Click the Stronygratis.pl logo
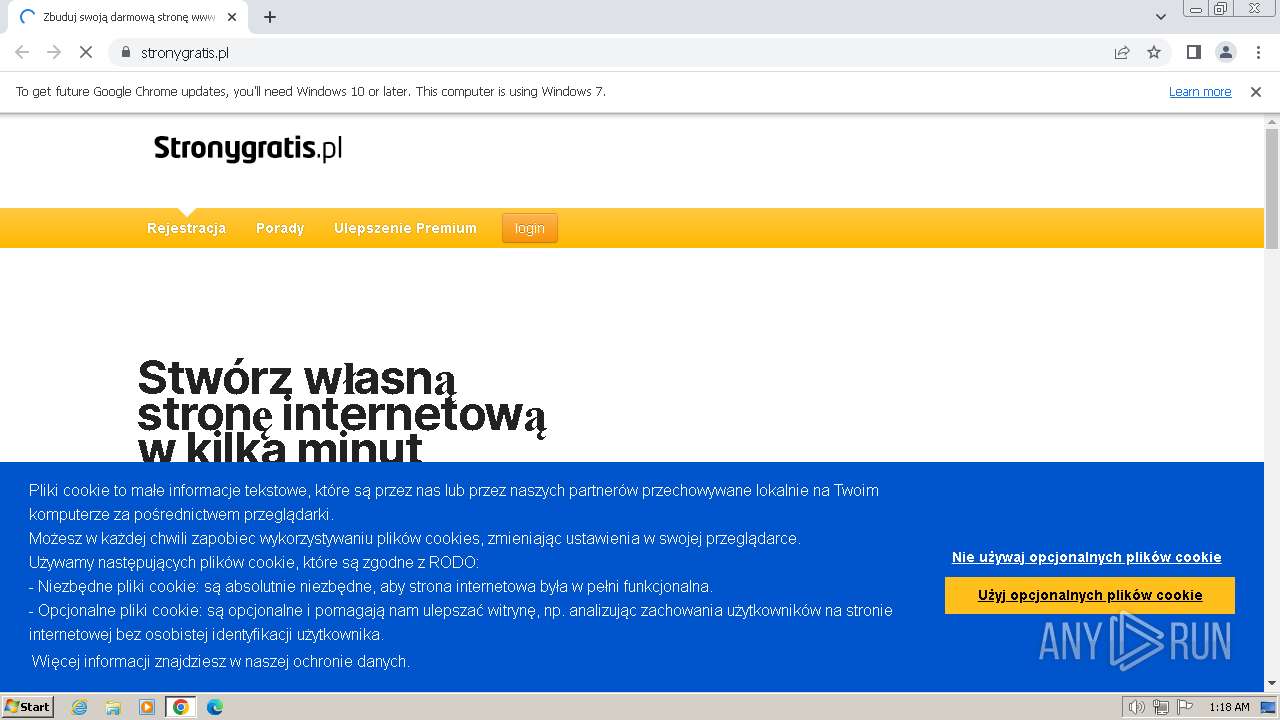Screen dimensions: 1280x720 248,149
